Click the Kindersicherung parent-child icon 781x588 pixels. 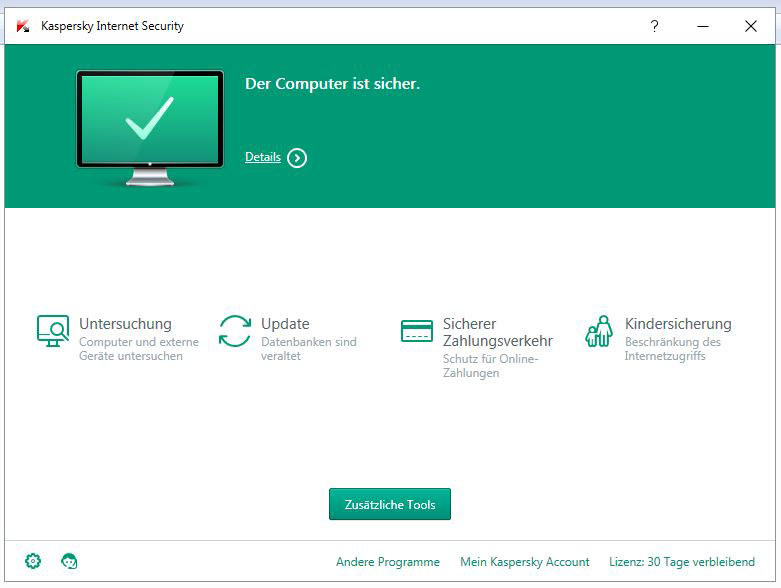click(599, 331)
